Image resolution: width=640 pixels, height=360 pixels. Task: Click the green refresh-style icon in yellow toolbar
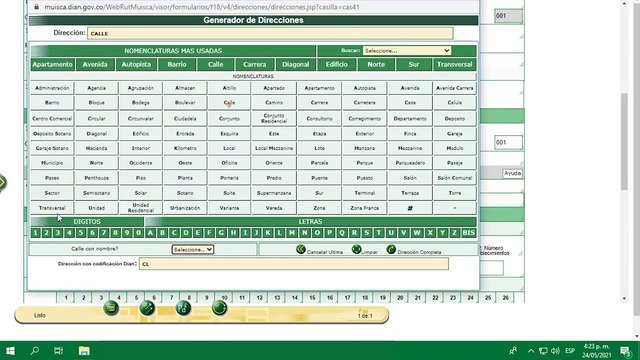click(219, 308)
